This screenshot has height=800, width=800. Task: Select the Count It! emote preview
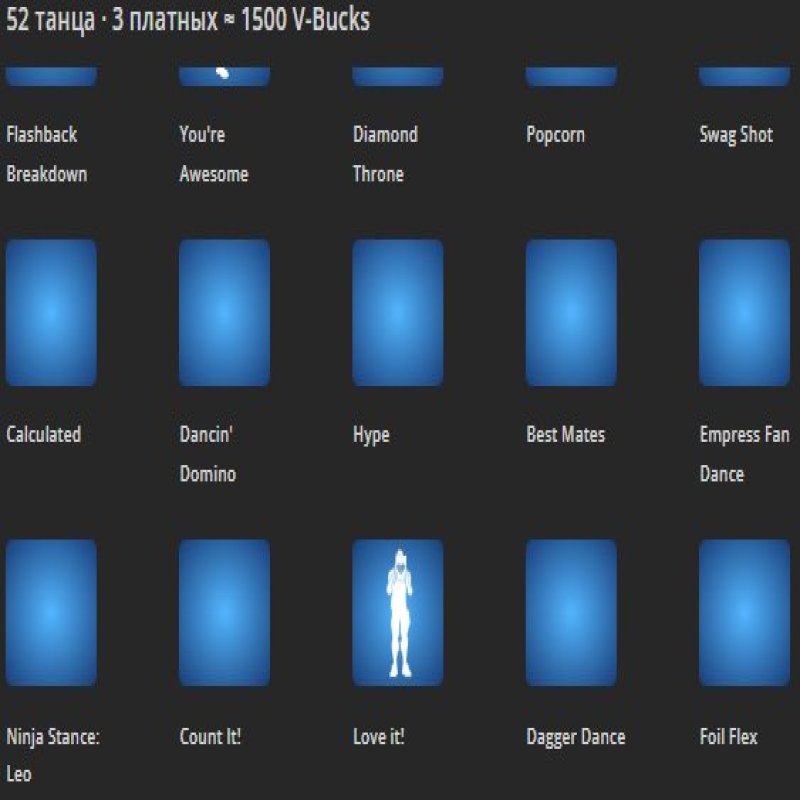(x=225, y=613)
